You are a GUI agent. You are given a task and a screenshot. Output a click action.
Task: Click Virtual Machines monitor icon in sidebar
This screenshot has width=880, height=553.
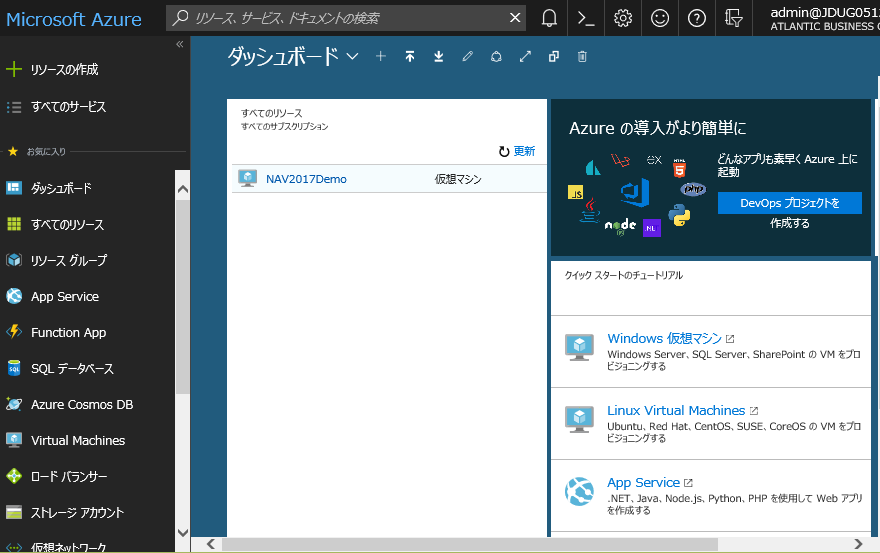click(x=14, y=440)
